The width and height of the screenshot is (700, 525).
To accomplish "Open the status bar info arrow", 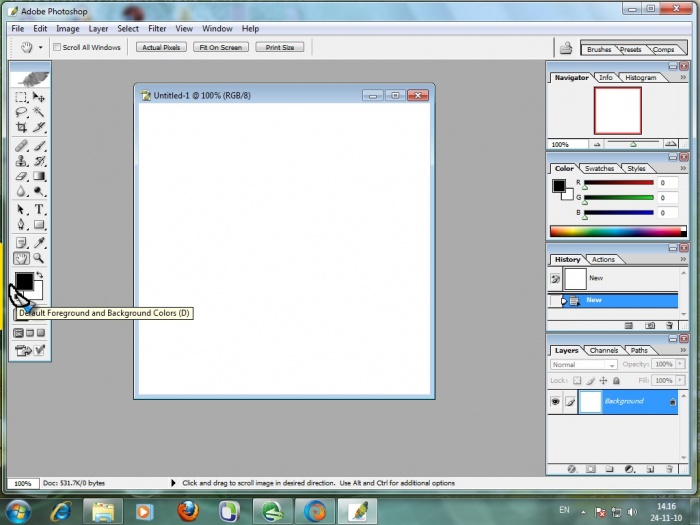I will 173,483.
